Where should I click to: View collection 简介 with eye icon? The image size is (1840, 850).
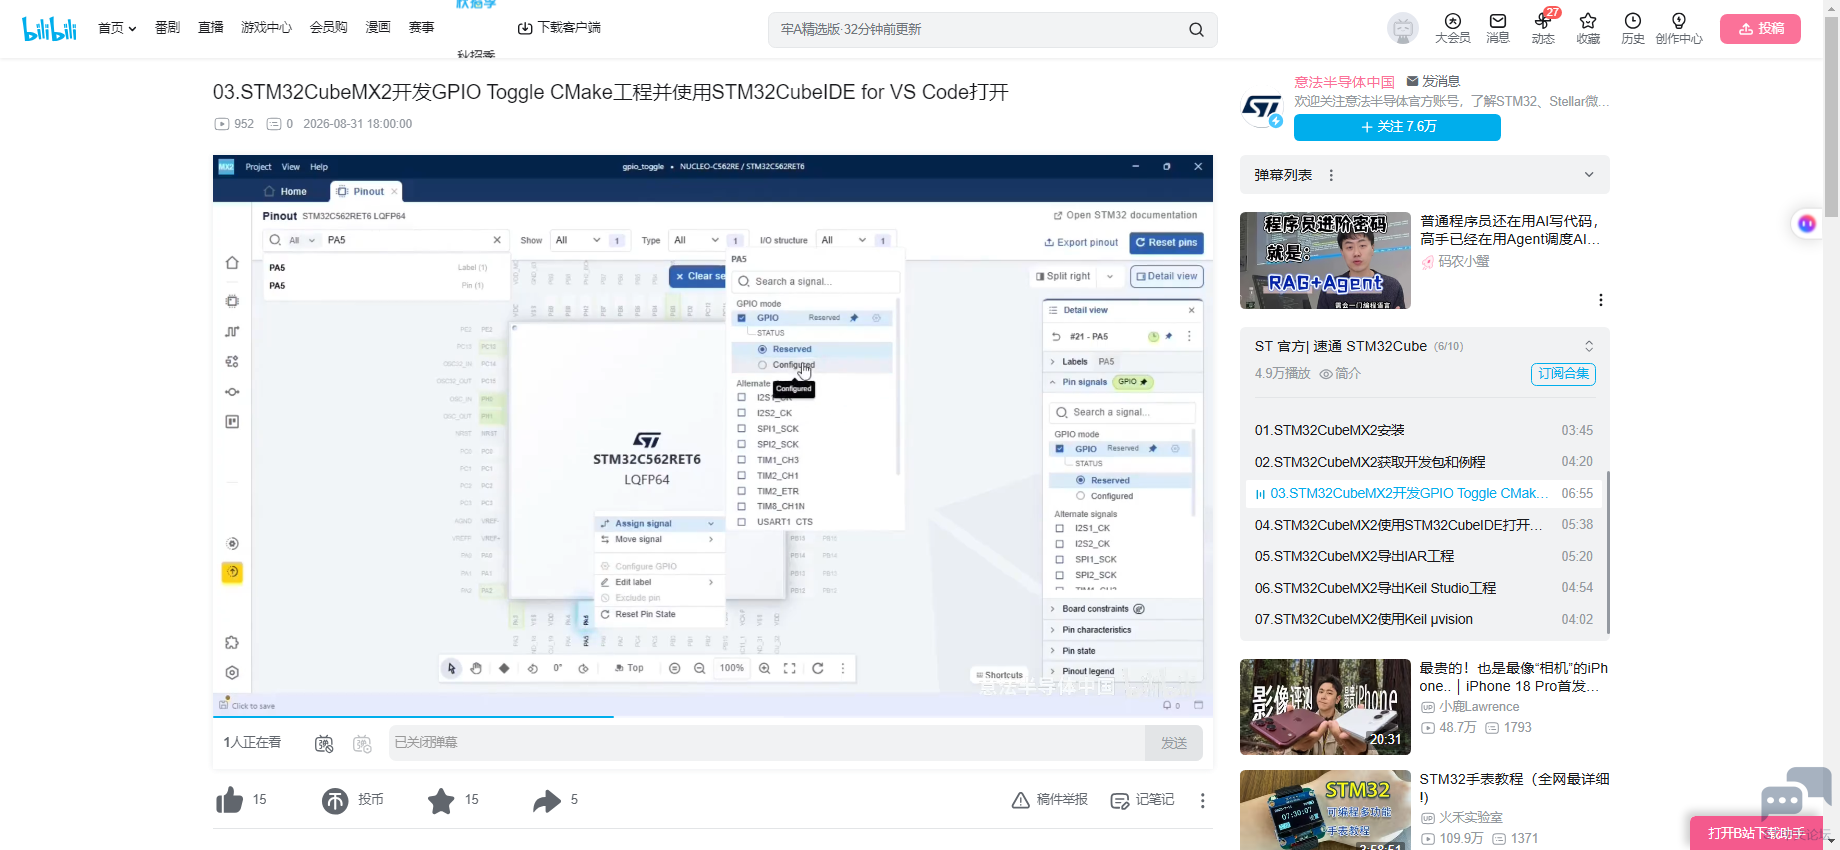1340,374
